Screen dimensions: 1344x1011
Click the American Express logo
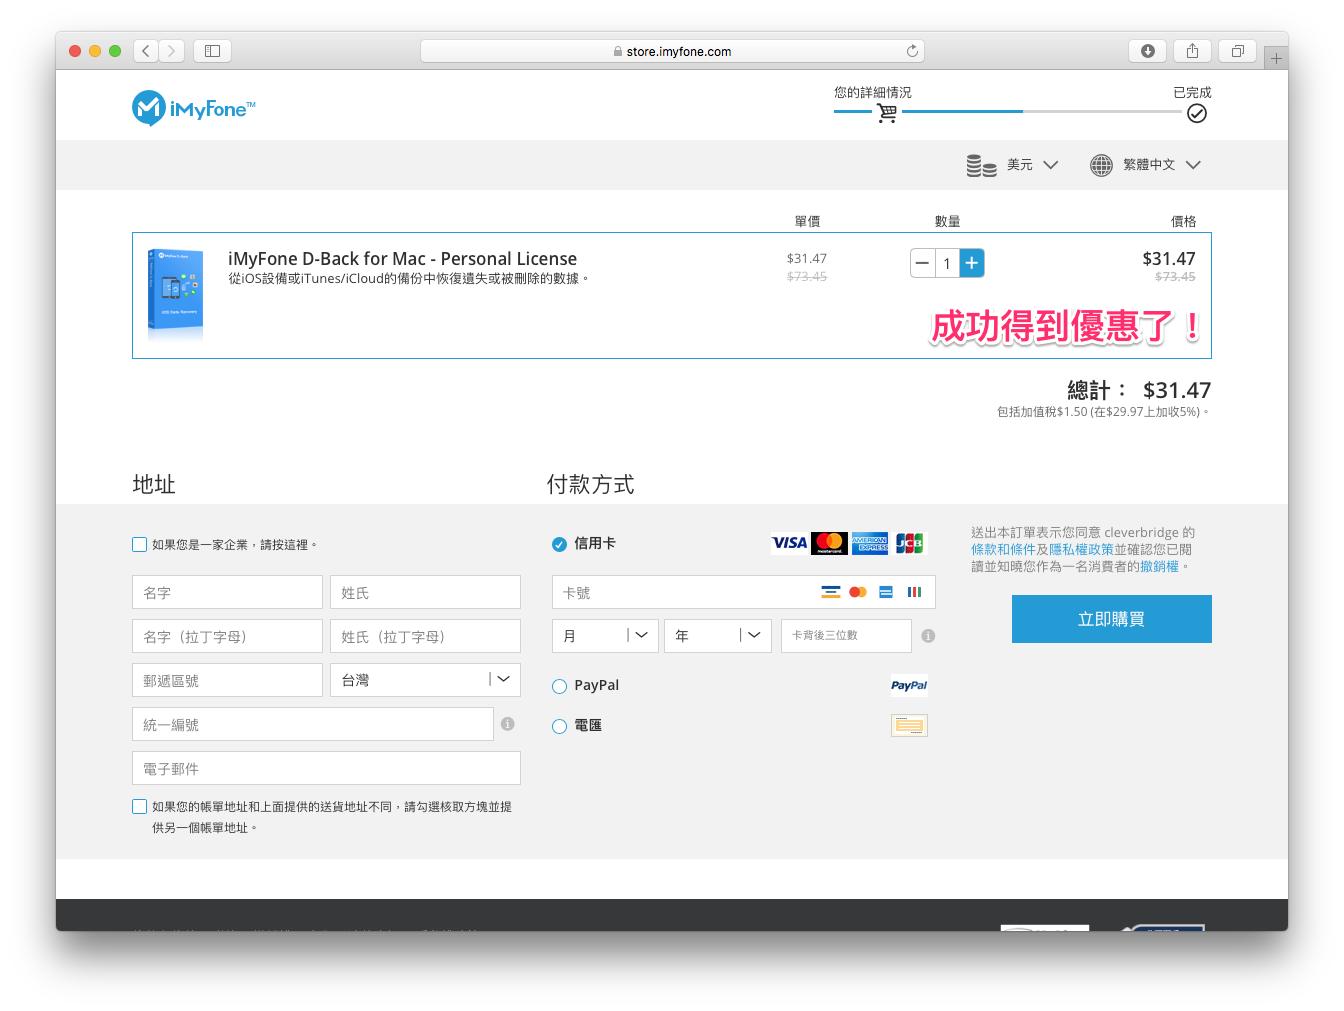870,543
